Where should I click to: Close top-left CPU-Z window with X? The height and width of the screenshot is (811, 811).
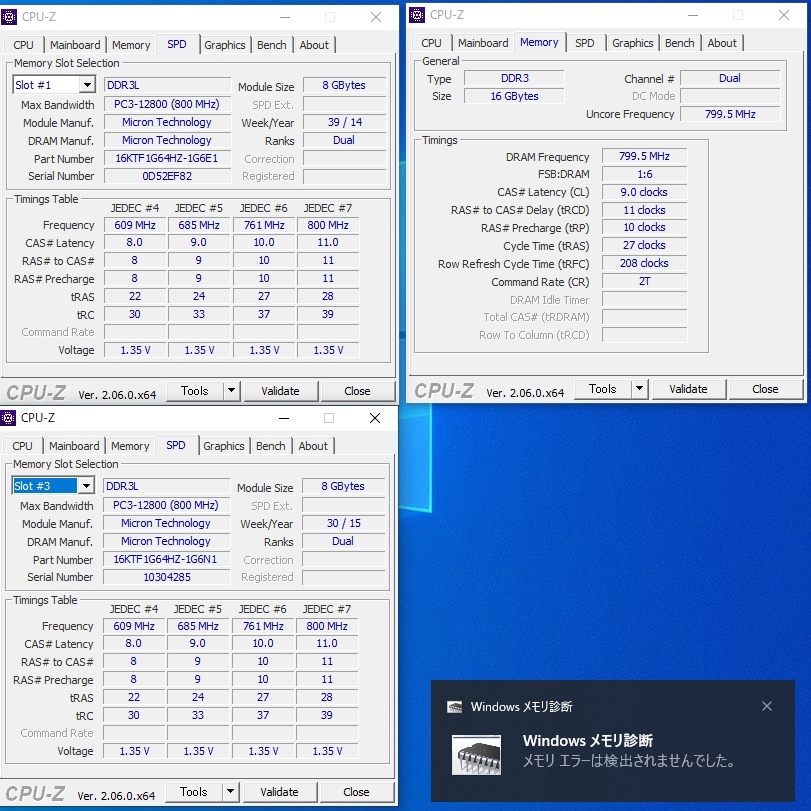click(376, 17)
